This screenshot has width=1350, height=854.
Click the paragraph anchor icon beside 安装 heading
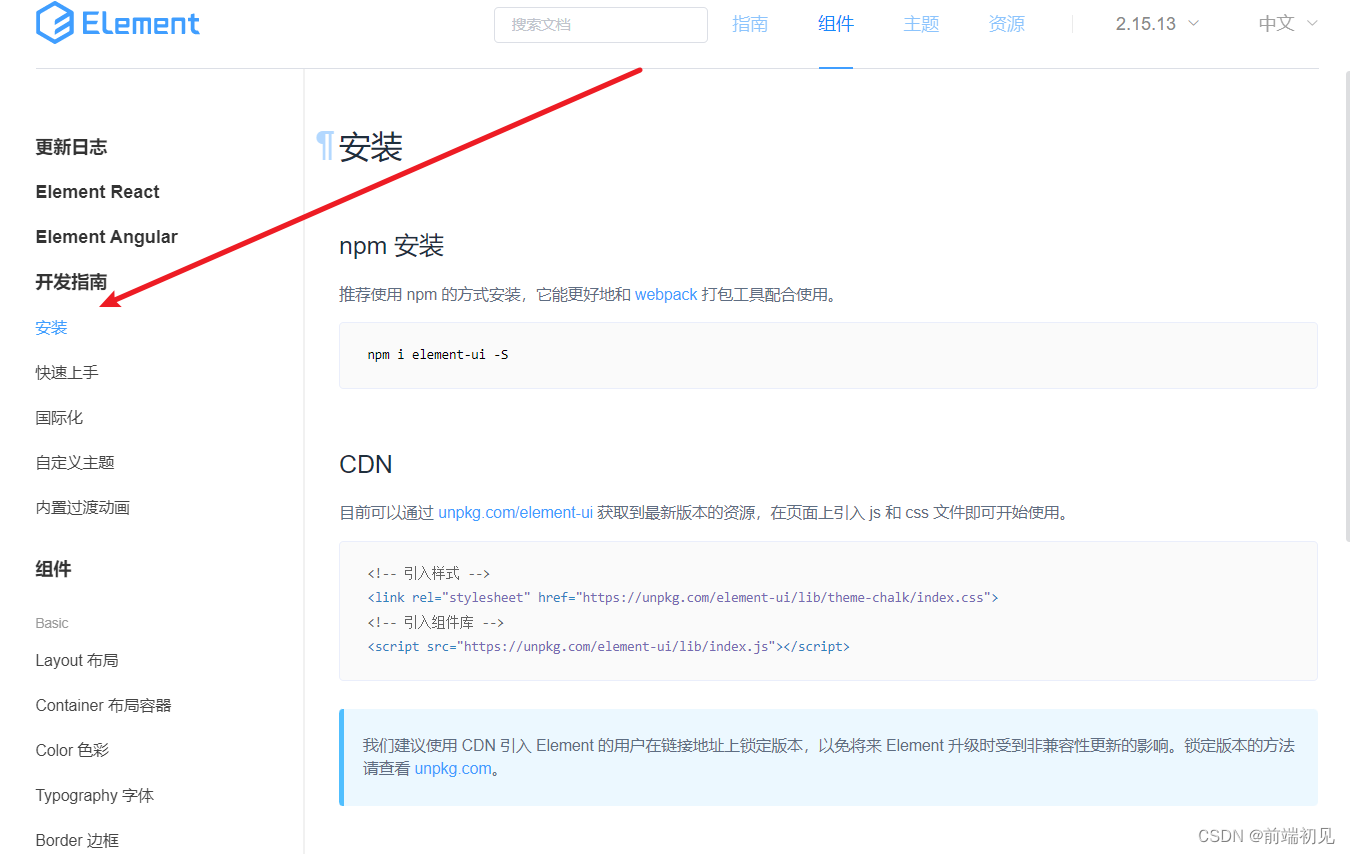[325, 146]
